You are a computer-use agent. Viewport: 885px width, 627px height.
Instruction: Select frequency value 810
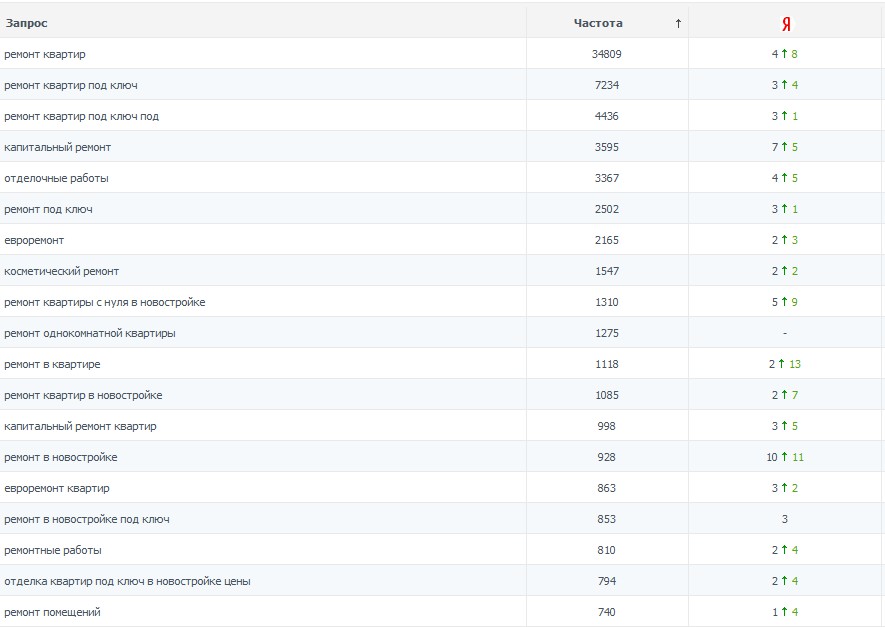(607, 551)
